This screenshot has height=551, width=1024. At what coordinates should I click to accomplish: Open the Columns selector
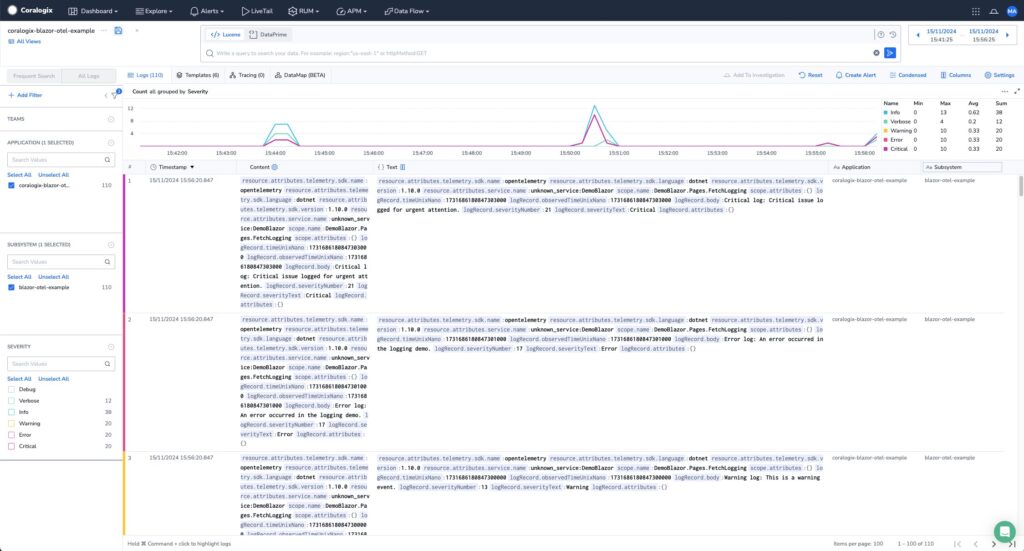955,75
